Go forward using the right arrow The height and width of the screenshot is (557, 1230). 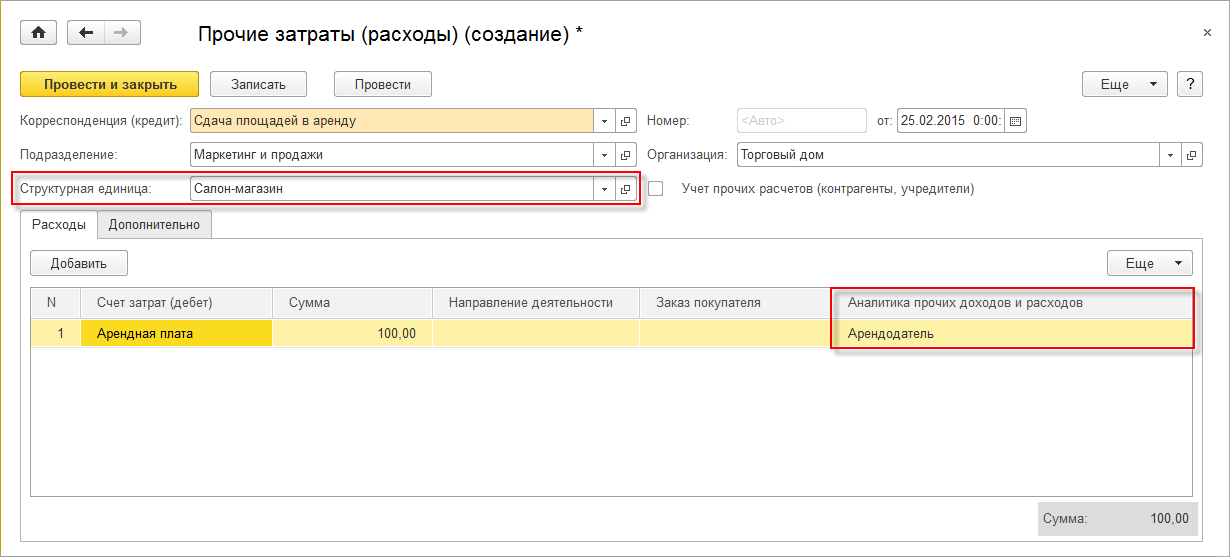pyautogui.click(x=122, y=33)
